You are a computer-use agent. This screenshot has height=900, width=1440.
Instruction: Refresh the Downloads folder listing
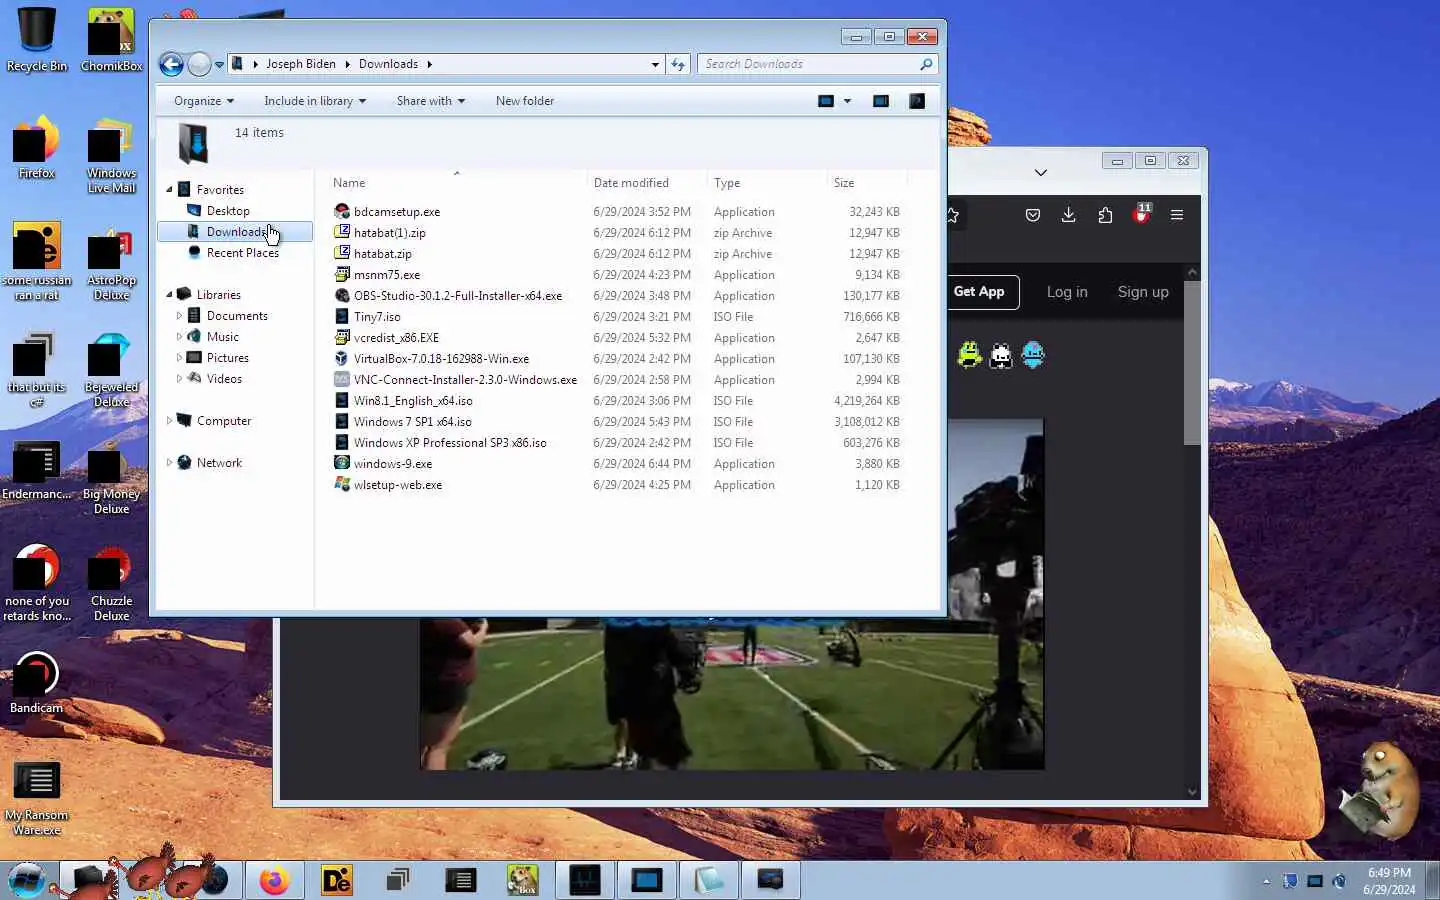(x=678, y=64)
